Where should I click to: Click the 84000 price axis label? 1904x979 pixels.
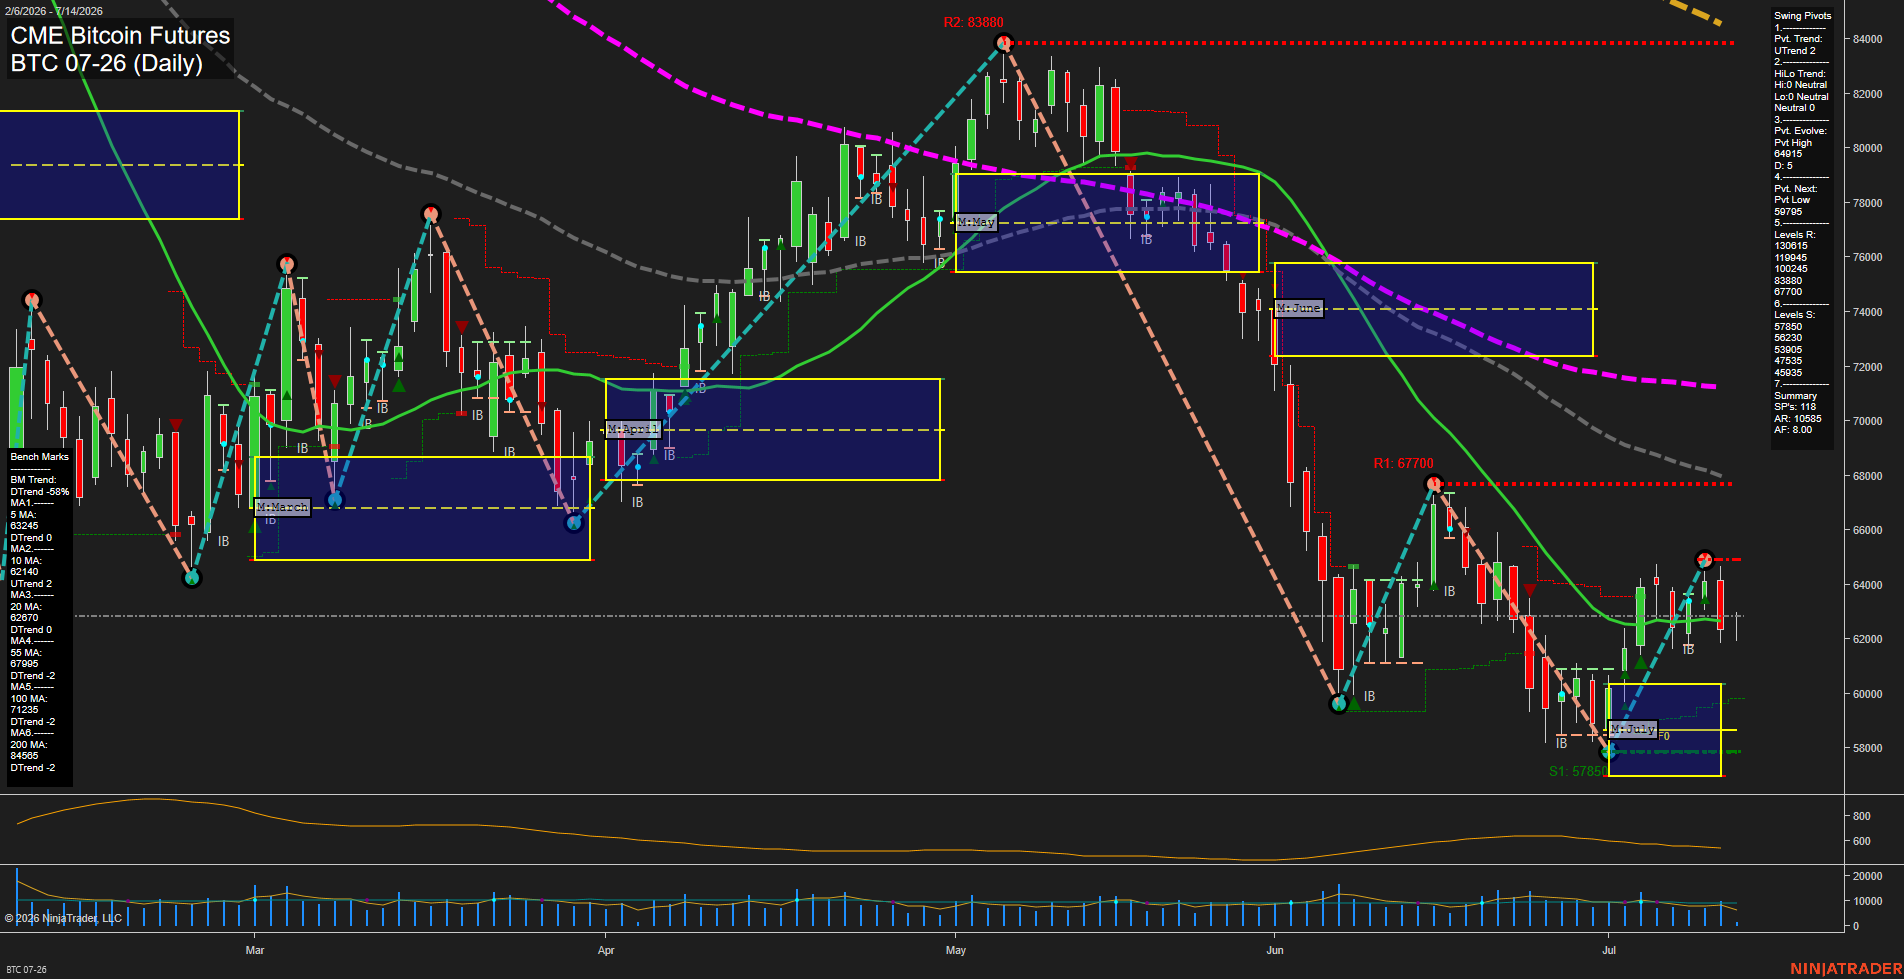click(x=1867, y=40)
